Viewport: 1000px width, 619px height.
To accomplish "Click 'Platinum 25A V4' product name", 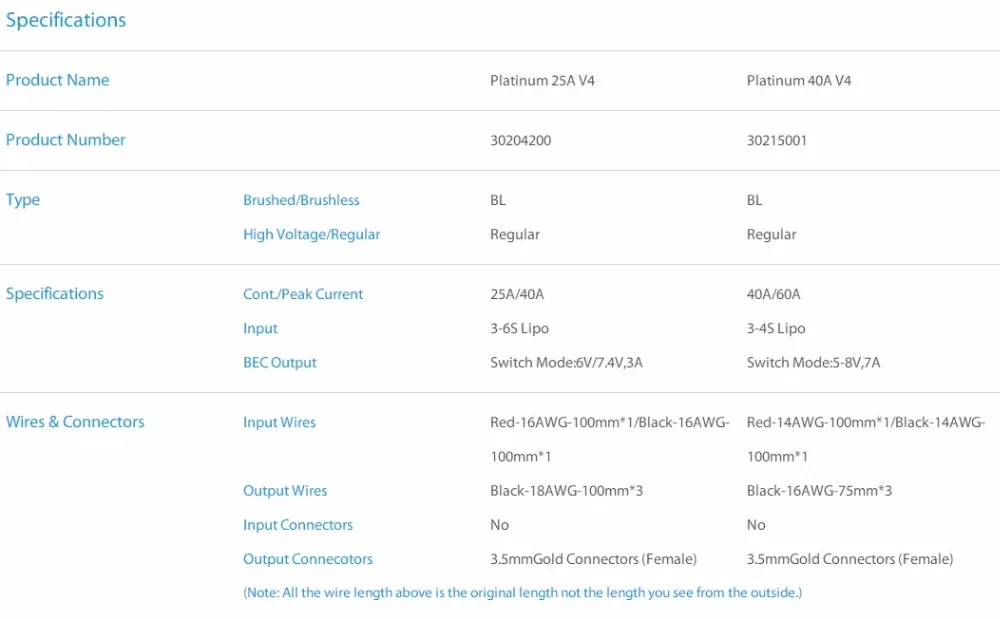I will click(542, 81).
